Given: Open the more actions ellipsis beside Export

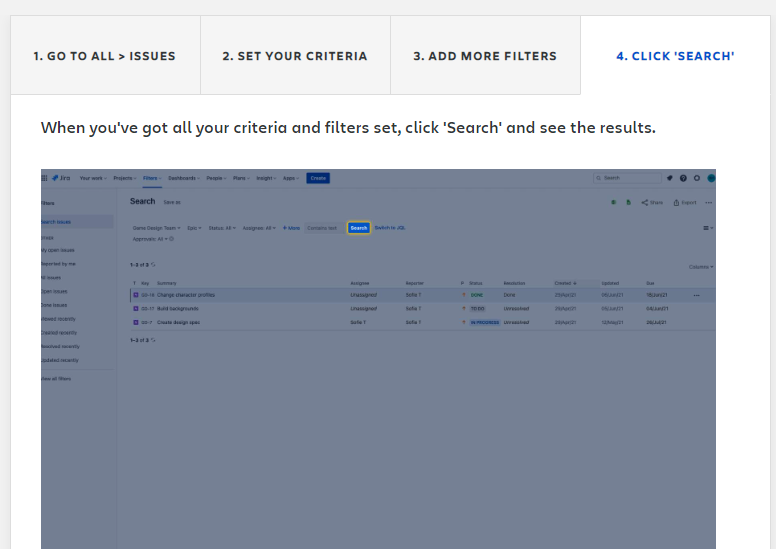Looking at the screenshot, I should tap(709, 202).
